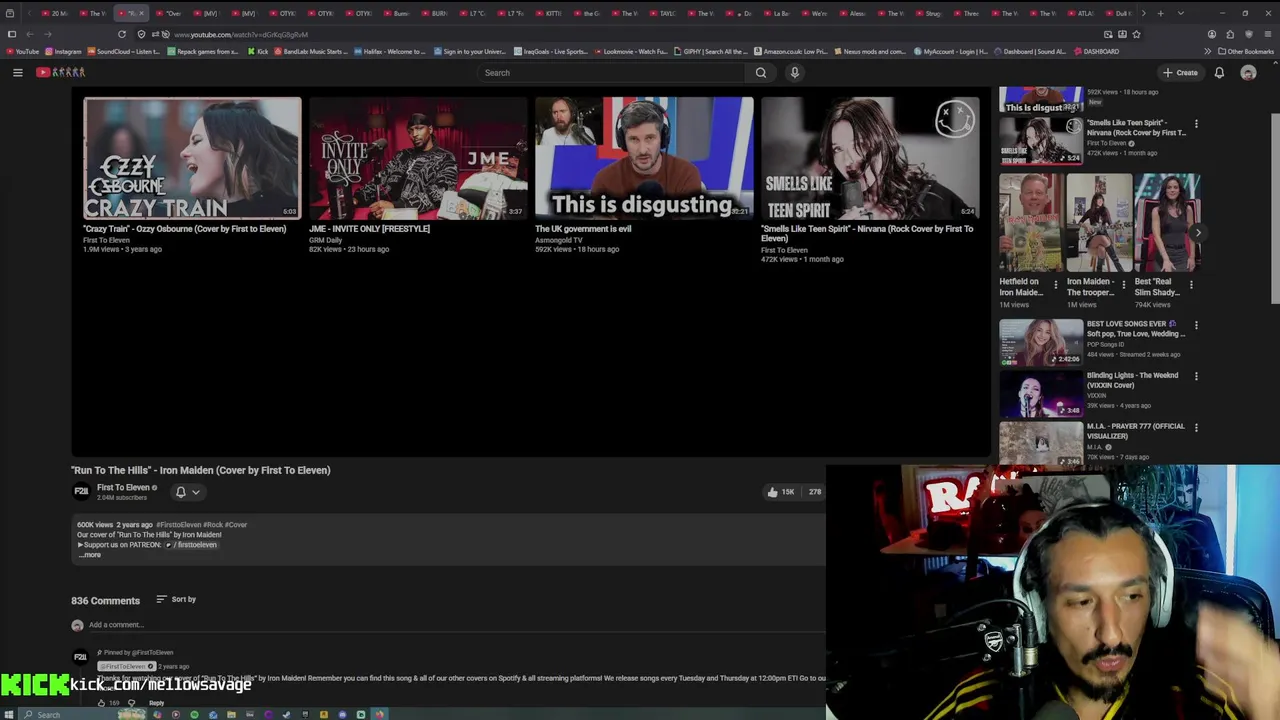Open YouTube notifications bell
The height and width of the screenshot is (720, 1280).
click(1219, 72)
